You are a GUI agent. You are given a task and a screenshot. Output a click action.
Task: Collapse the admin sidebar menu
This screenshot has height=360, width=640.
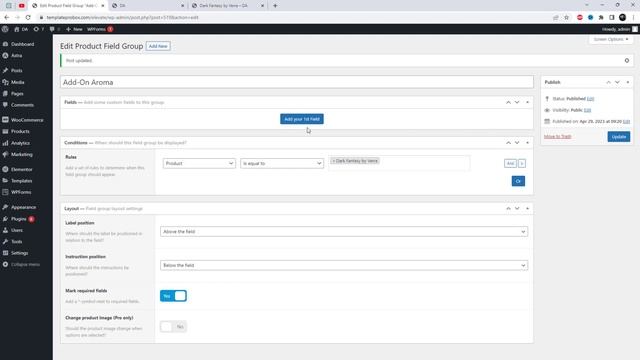tap(21, 264)
